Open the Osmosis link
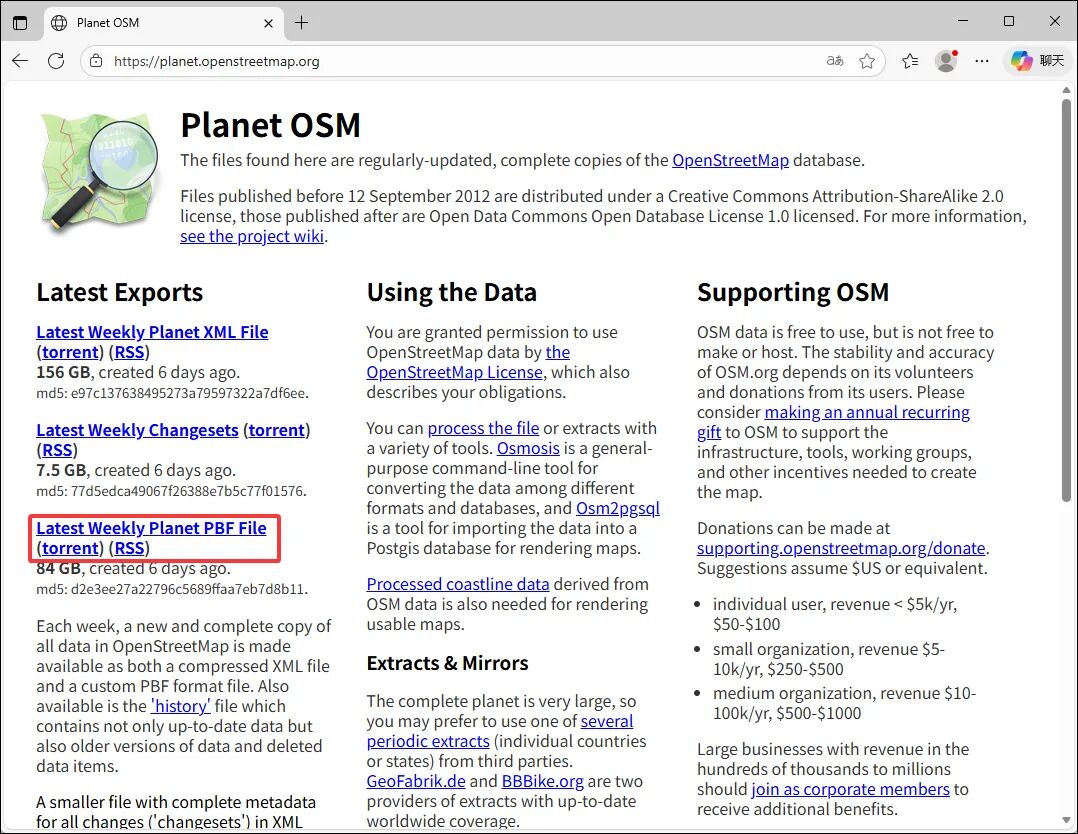 pos(528,448)
